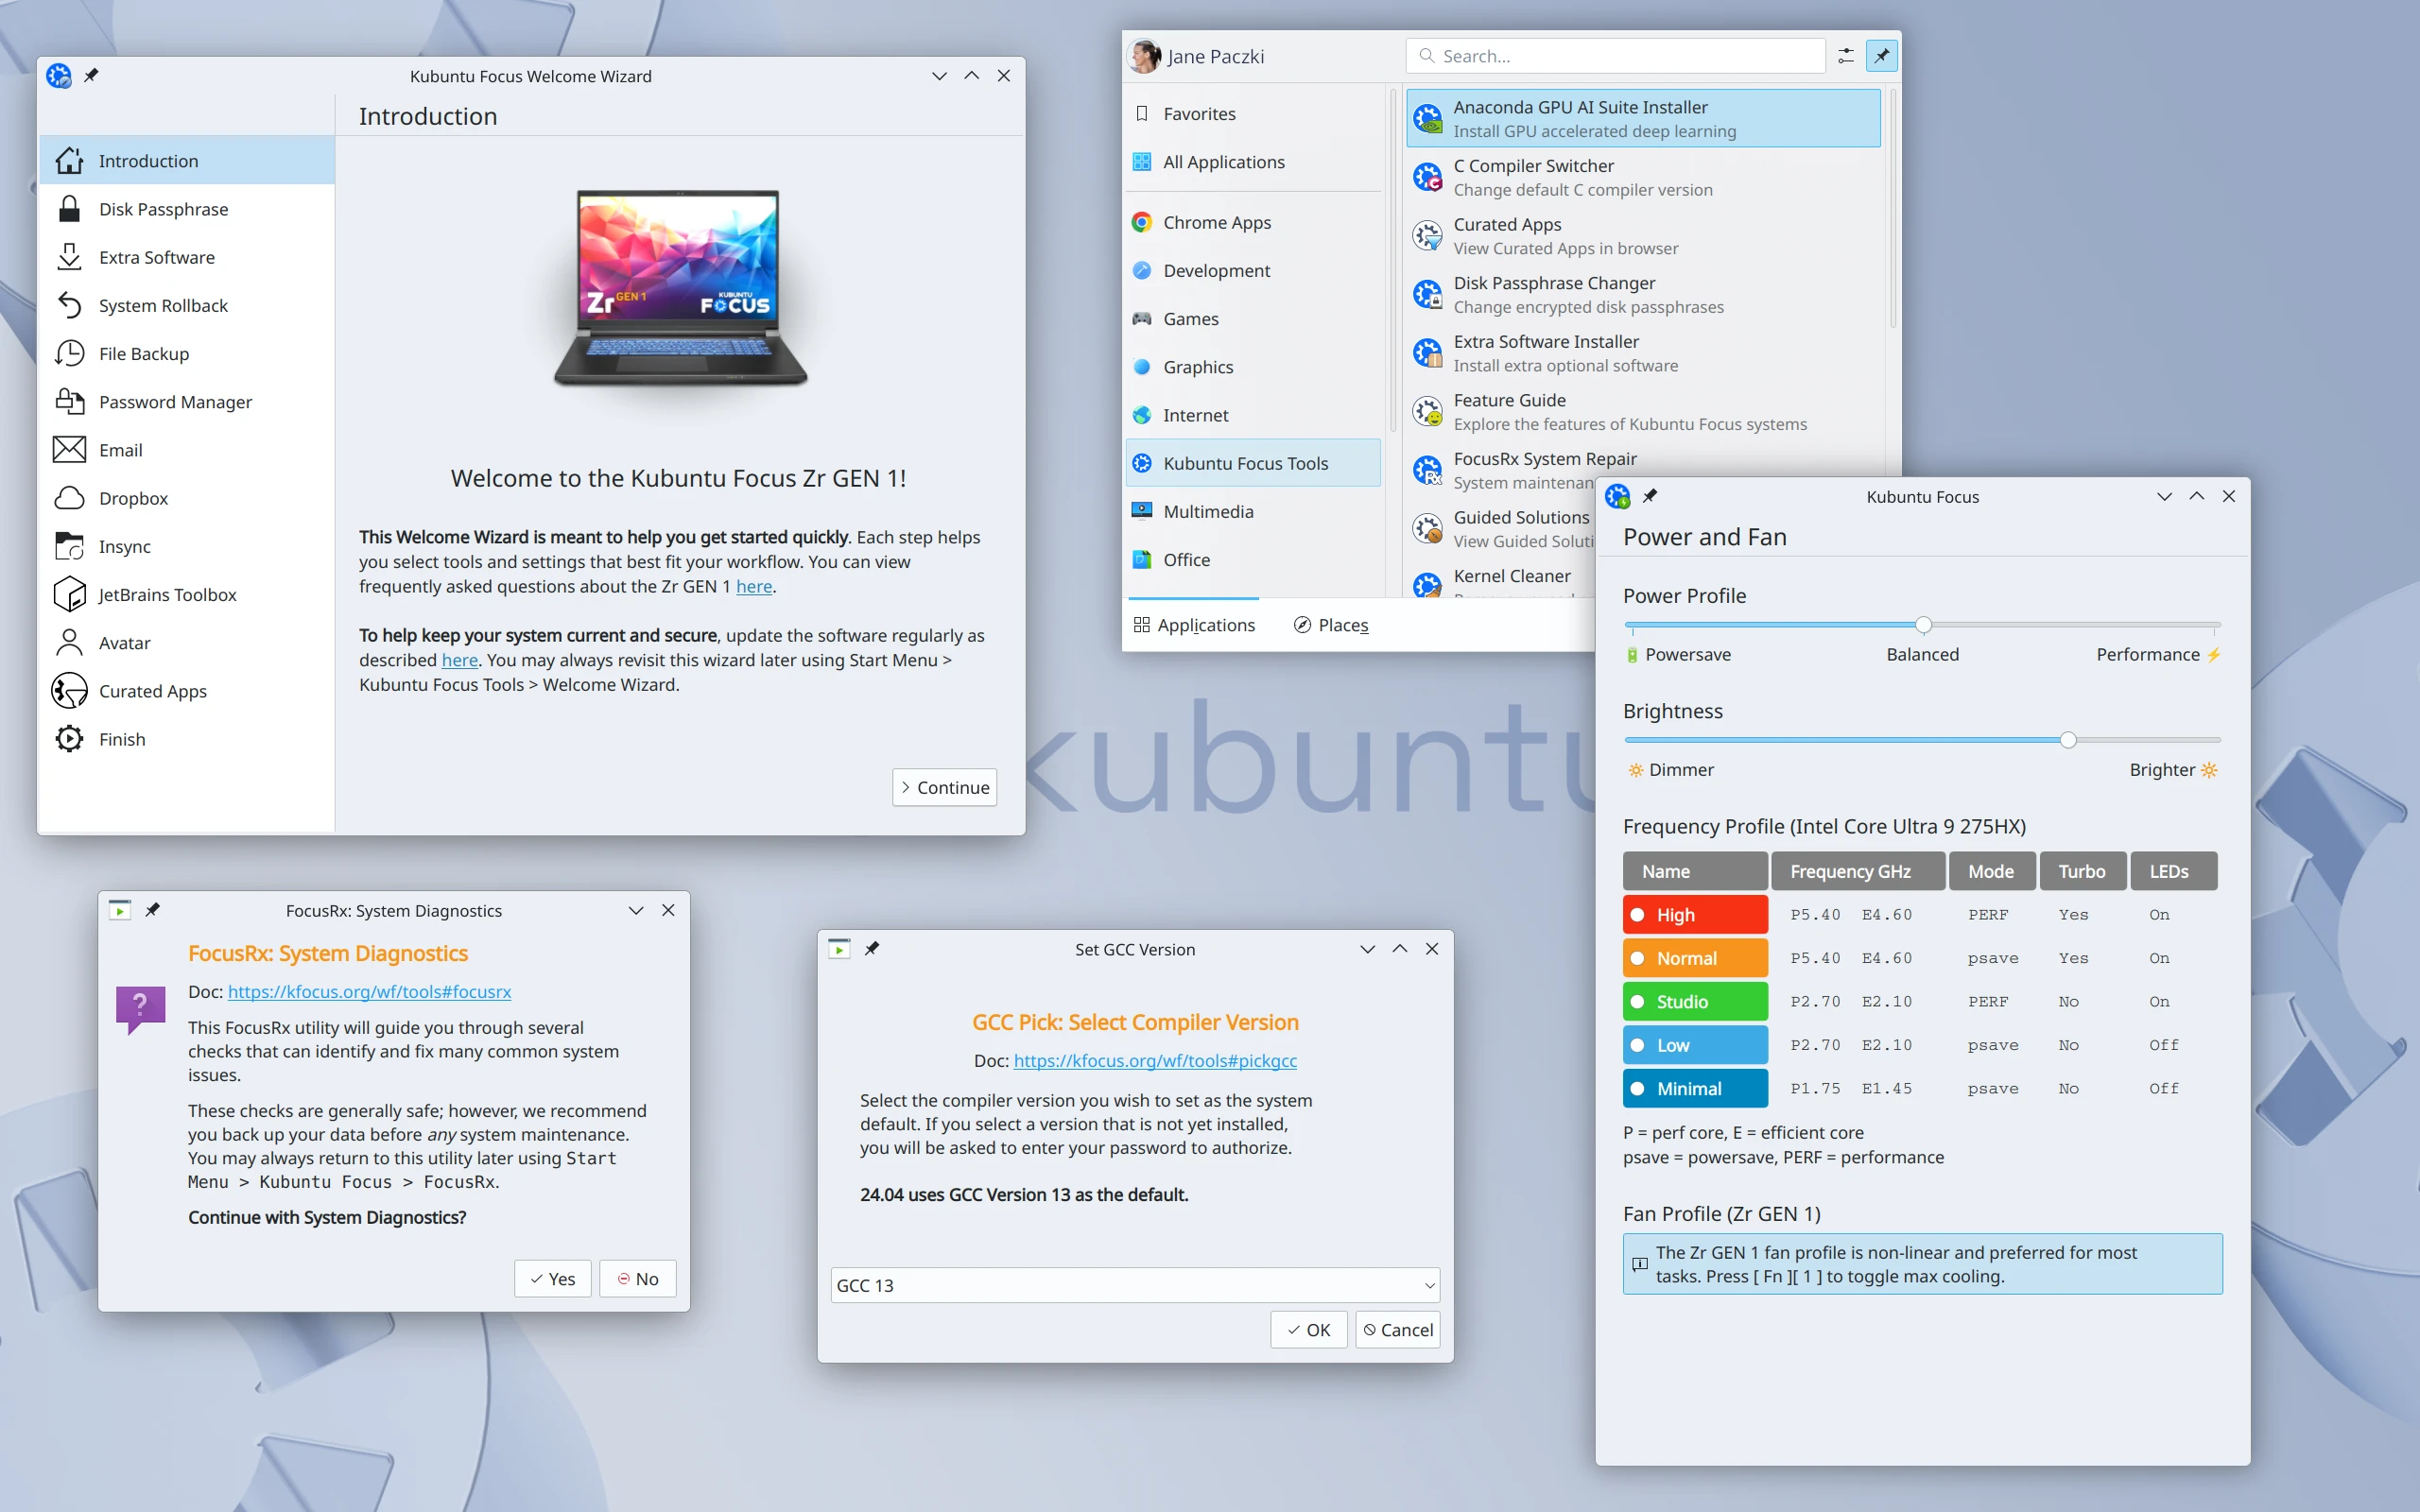Open Feature Guide application entry
This screenshot has height=1512, width=2420.
[1643, 411]
